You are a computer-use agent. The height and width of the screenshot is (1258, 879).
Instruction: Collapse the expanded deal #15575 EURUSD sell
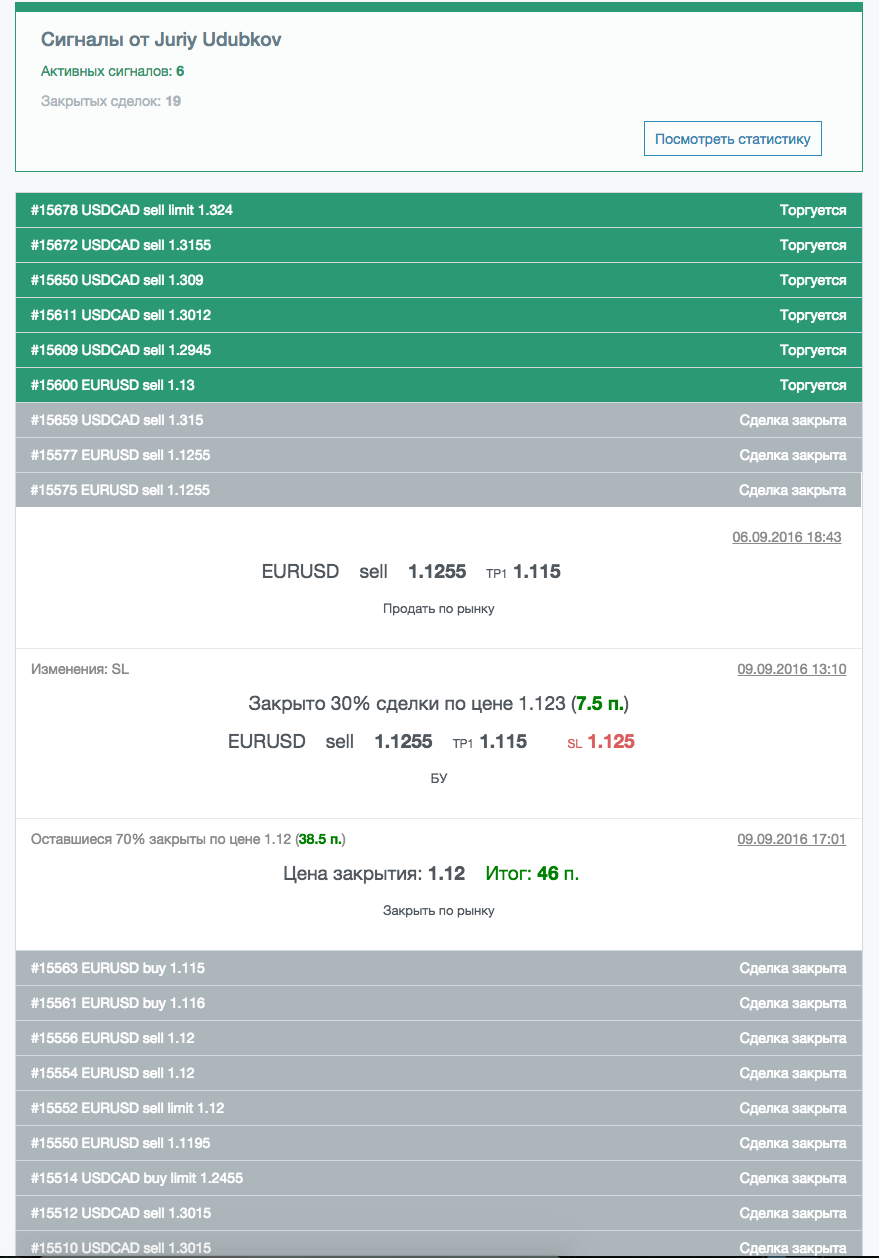point(438,490)
